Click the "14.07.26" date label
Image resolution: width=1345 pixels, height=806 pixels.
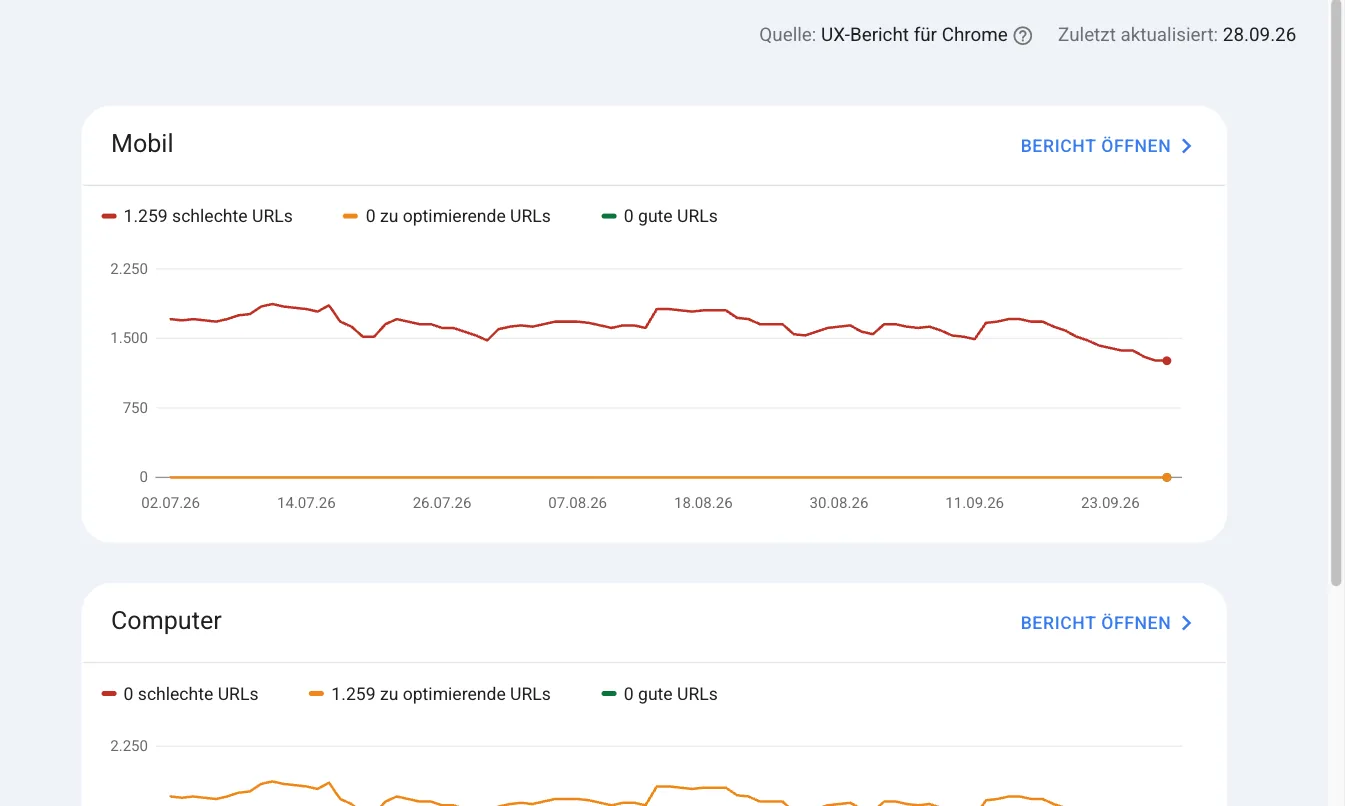306,503
